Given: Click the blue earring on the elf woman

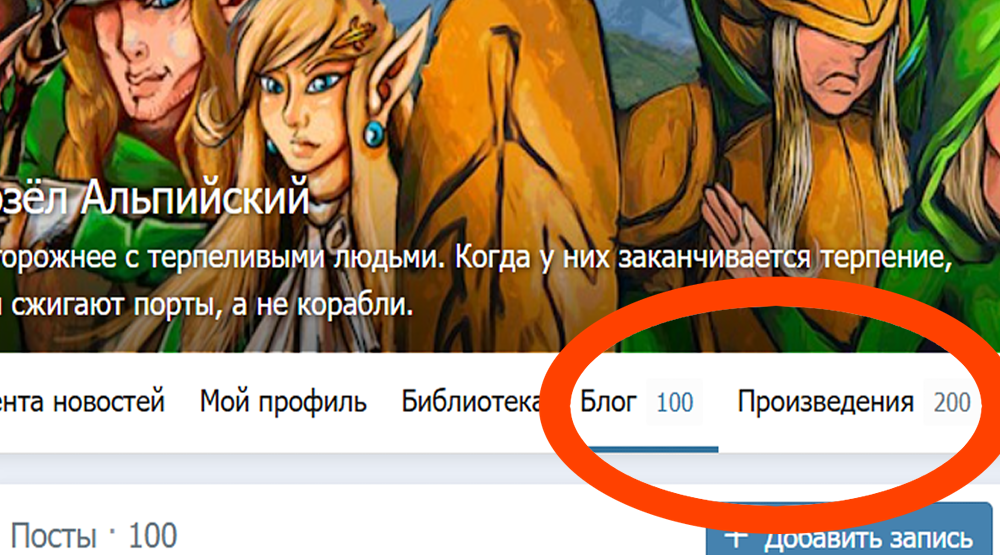Looking at the screenshot, I should 374,133.
